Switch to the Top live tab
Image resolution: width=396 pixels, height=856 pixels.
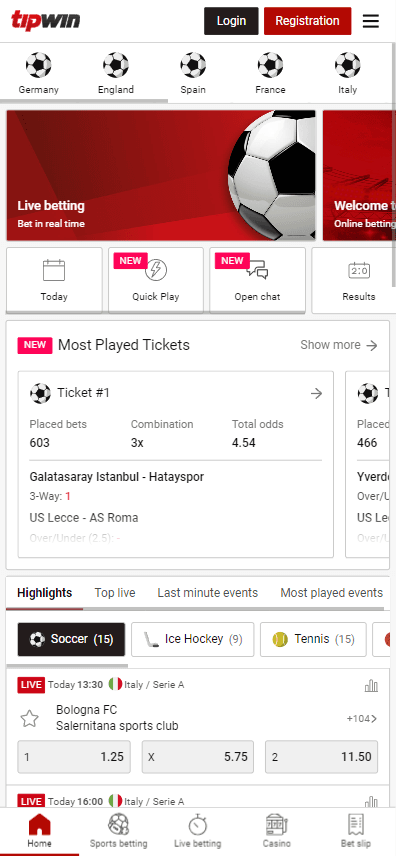click(115, 593)
